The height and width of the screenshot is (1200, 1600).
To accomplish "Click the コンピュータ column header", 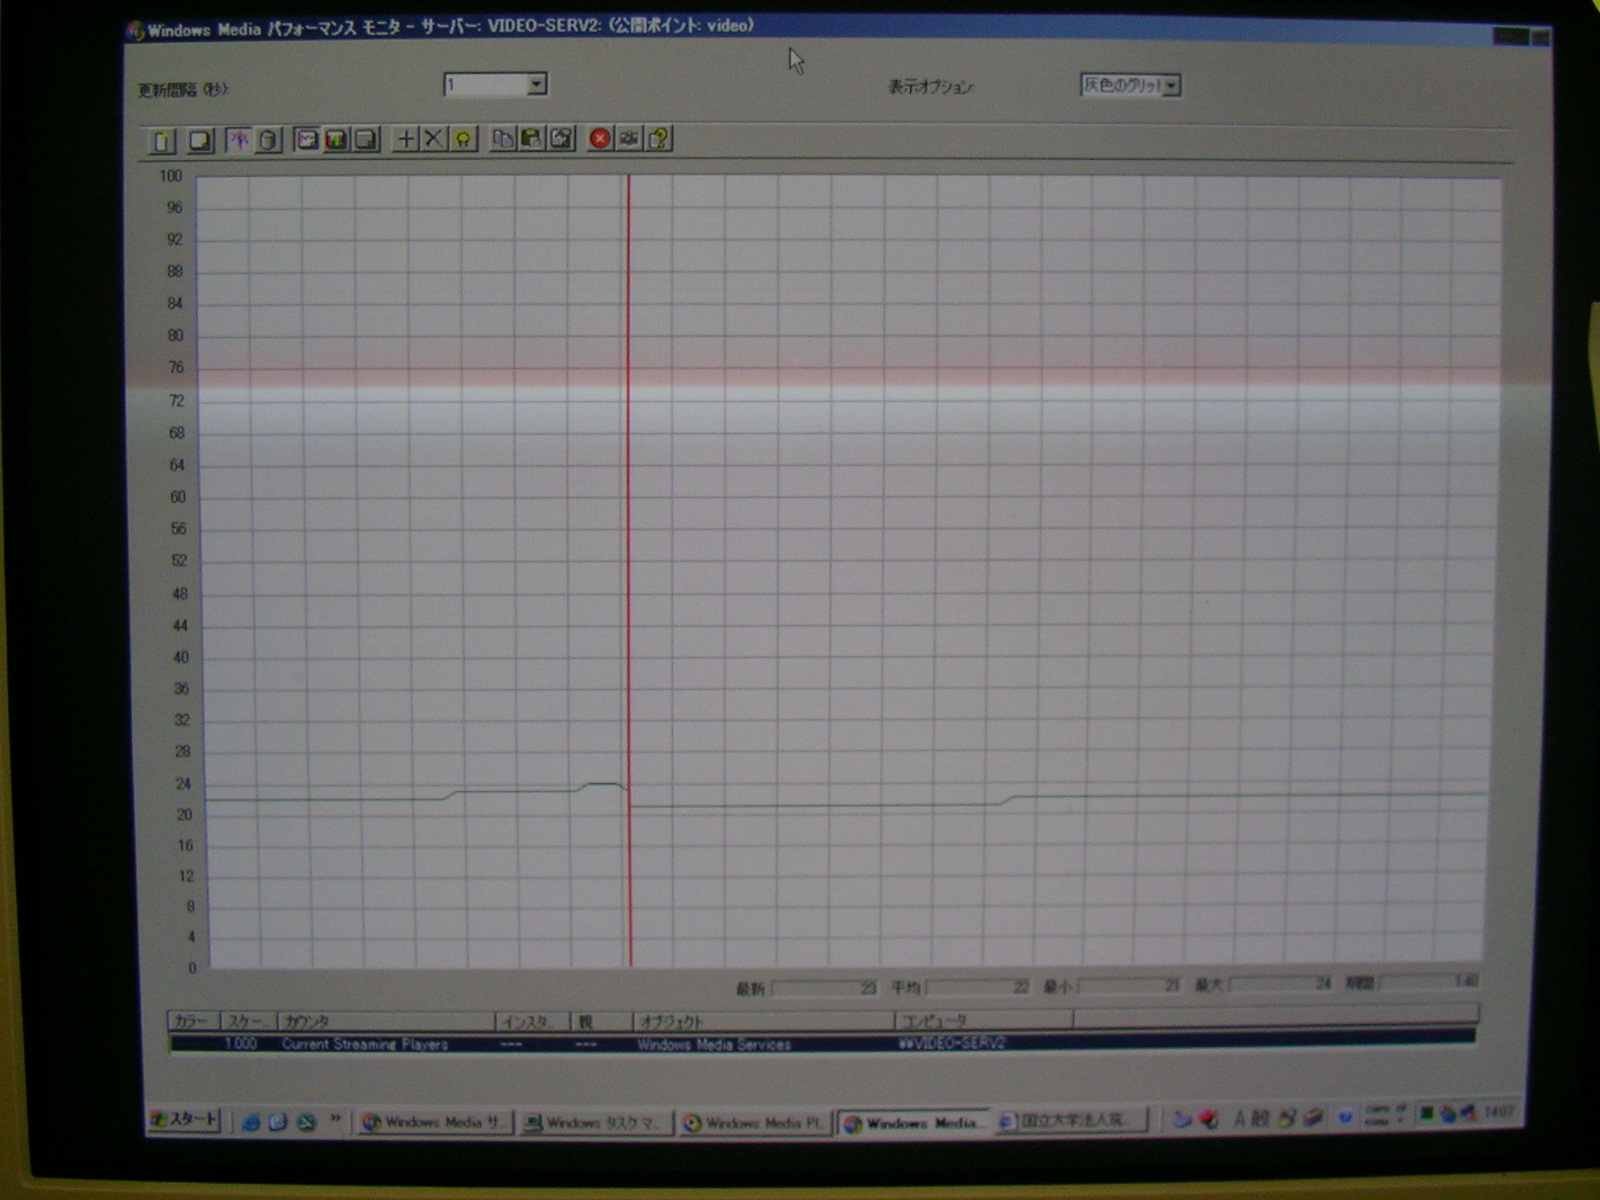I will pyautogui.click(x=984, y=1020).
